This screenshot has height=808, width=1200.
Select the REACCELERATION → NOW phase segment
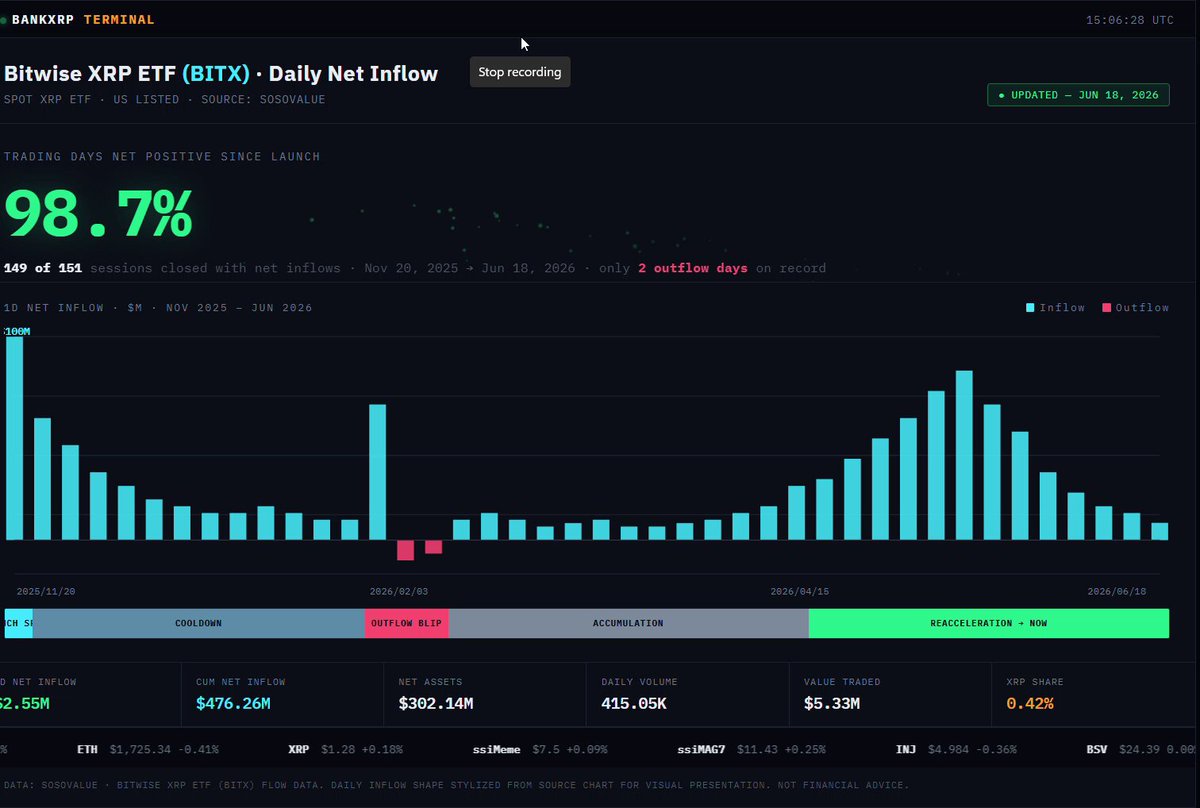(989, 623)
